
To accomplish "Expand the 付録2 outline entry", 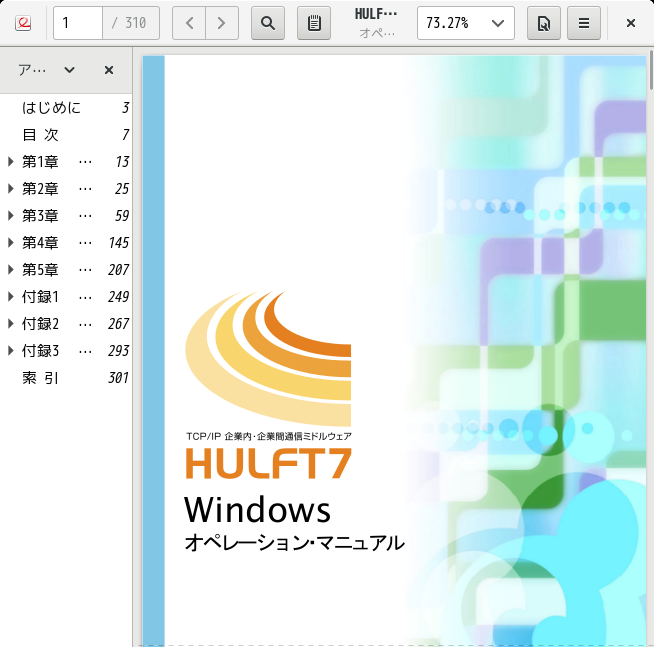I will click(x=11, y=324).
